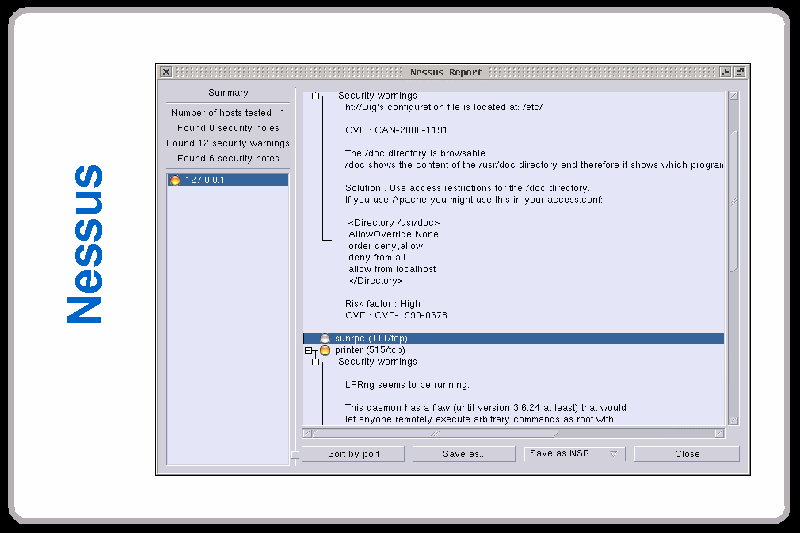Click the 'CVE : CAN-2000-1190' line

(396, 130)
